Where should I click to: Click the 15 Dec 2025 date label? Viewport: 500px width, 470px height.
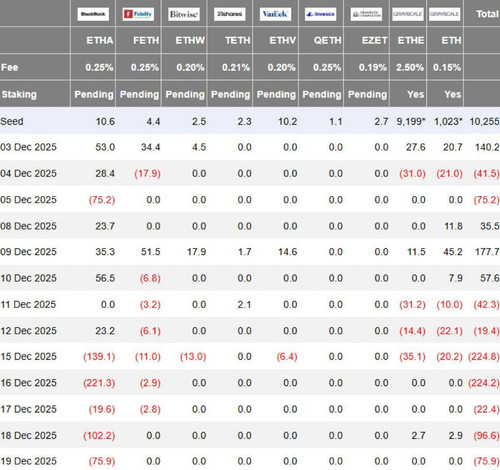[x=28, y=356]
